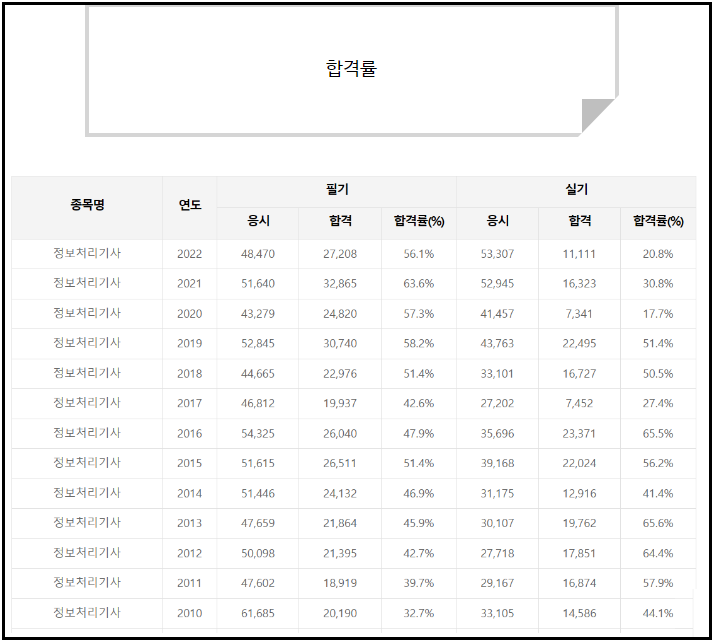Click the 54,325 cell in 2016 row
Viewport: 714px width, 641px height.
[258, 433]
